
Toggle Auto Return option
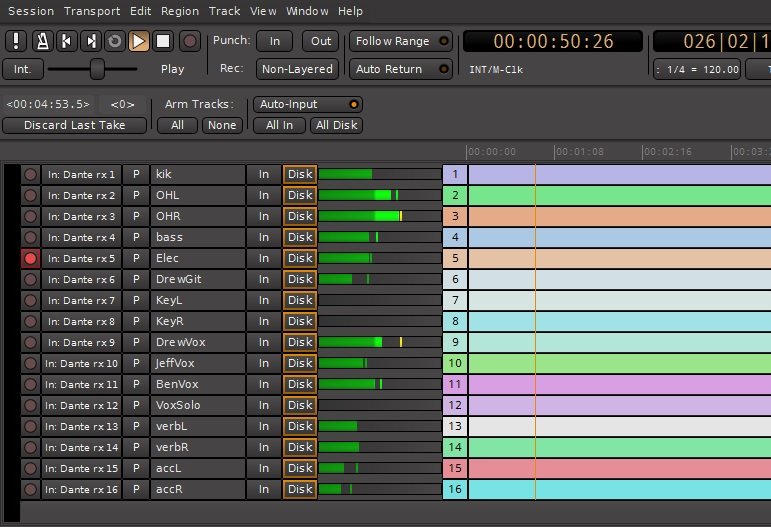401,69
